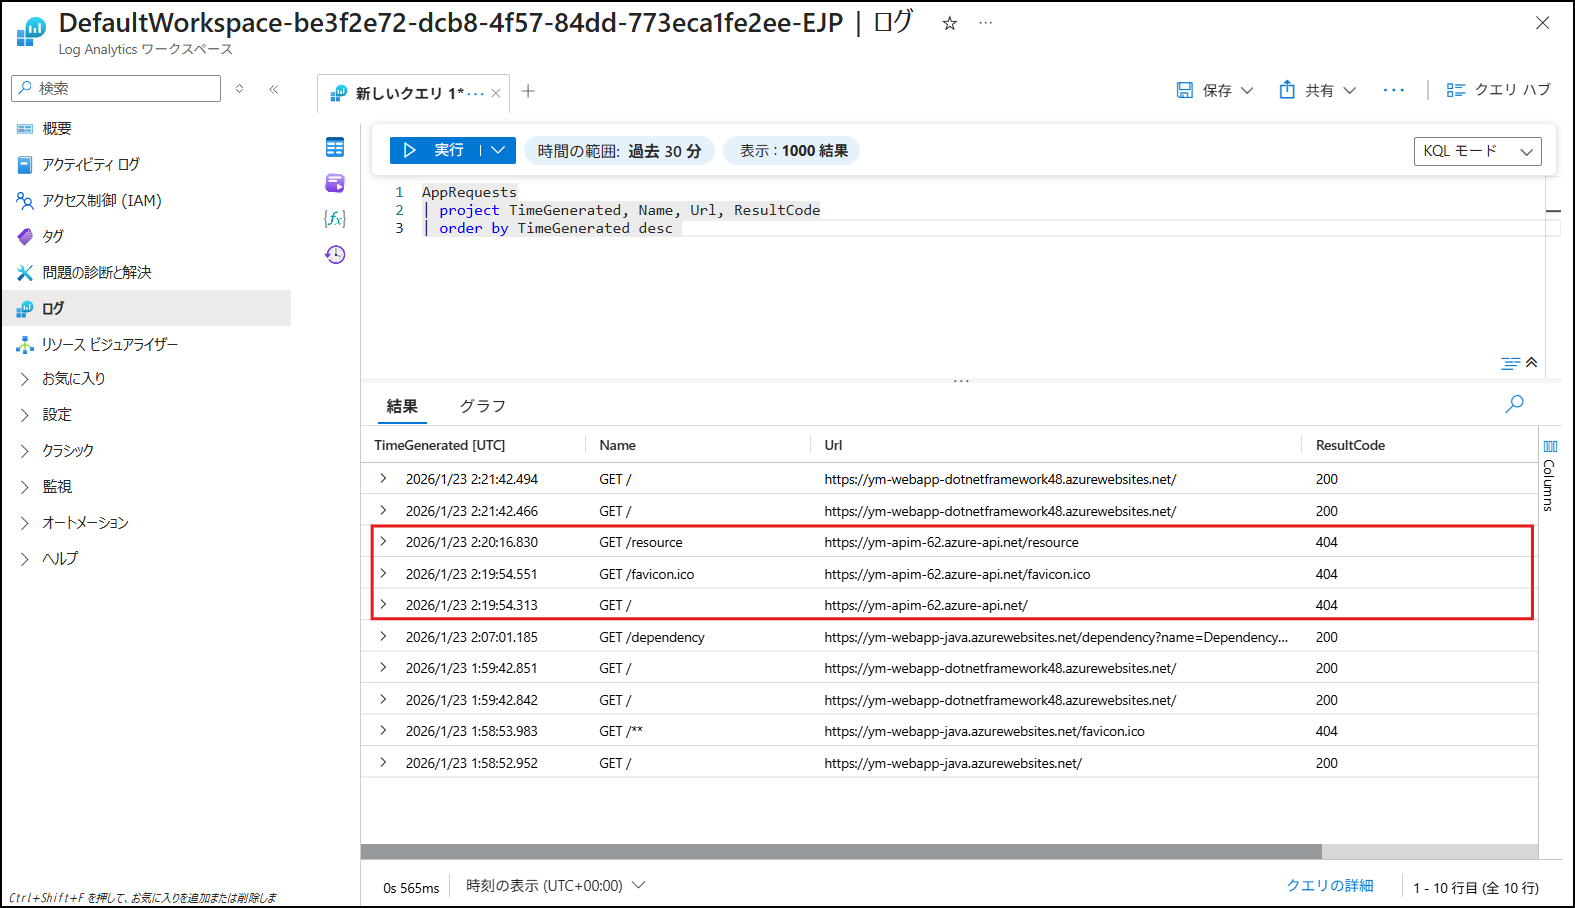Collapse the query editor with double chevron
The height and width of the screenshot is (908, 1575).
point(1531,362)
